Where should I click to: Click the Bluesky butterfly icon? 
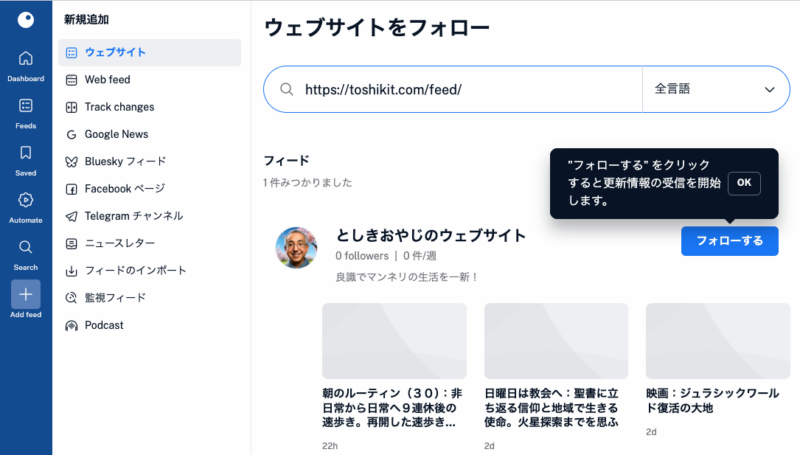(71, 162)
